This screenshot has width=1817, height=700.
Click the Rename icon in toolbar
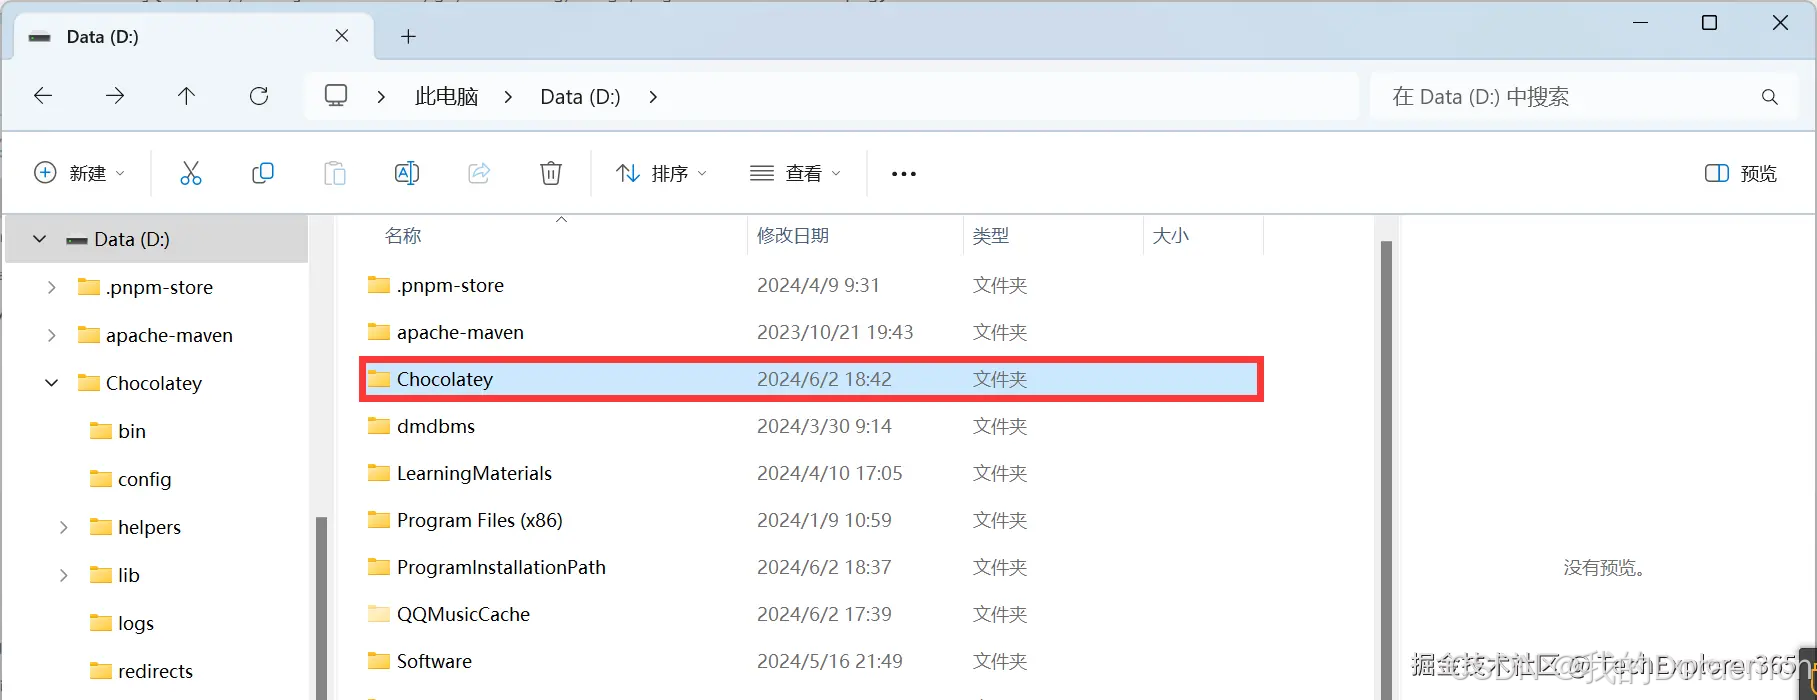407,173
